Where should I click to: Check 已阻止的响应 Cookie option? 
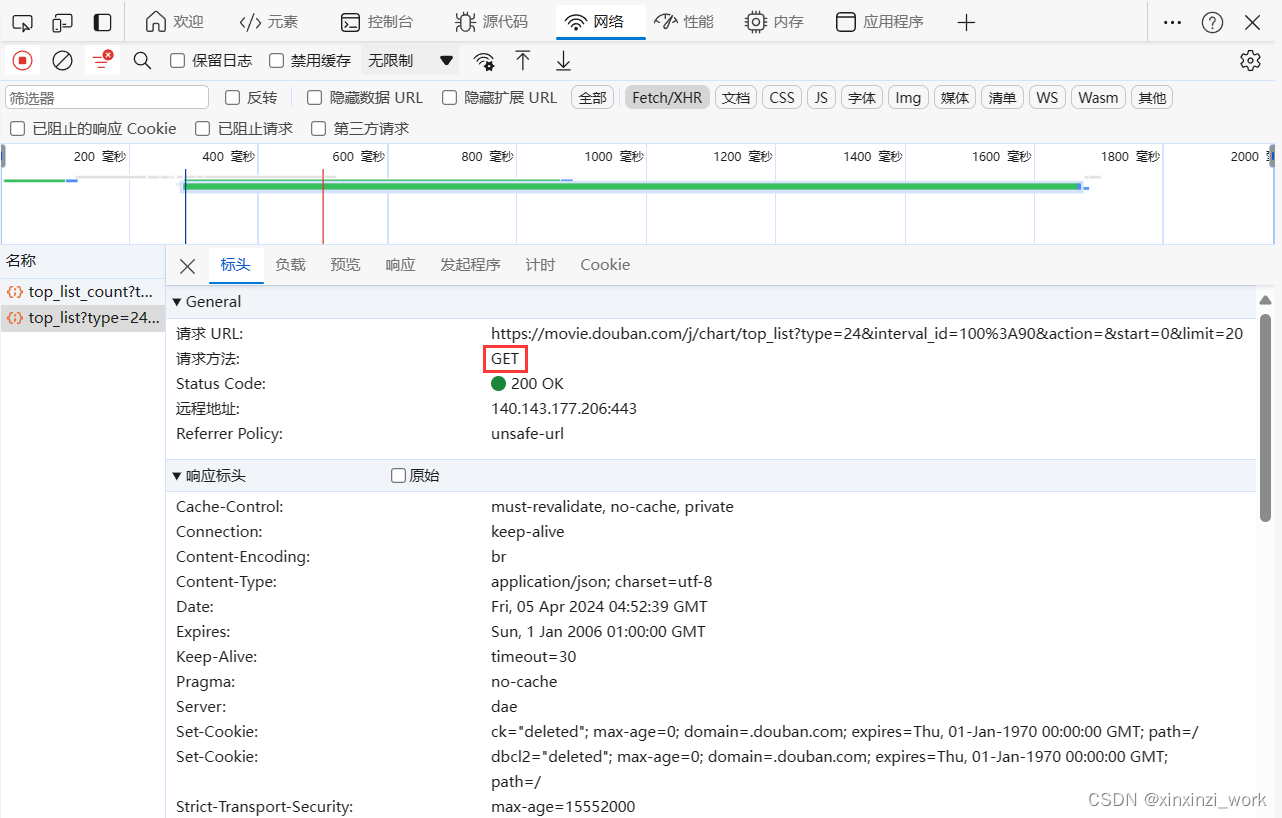pyautogui.click(x=17, y=128)
